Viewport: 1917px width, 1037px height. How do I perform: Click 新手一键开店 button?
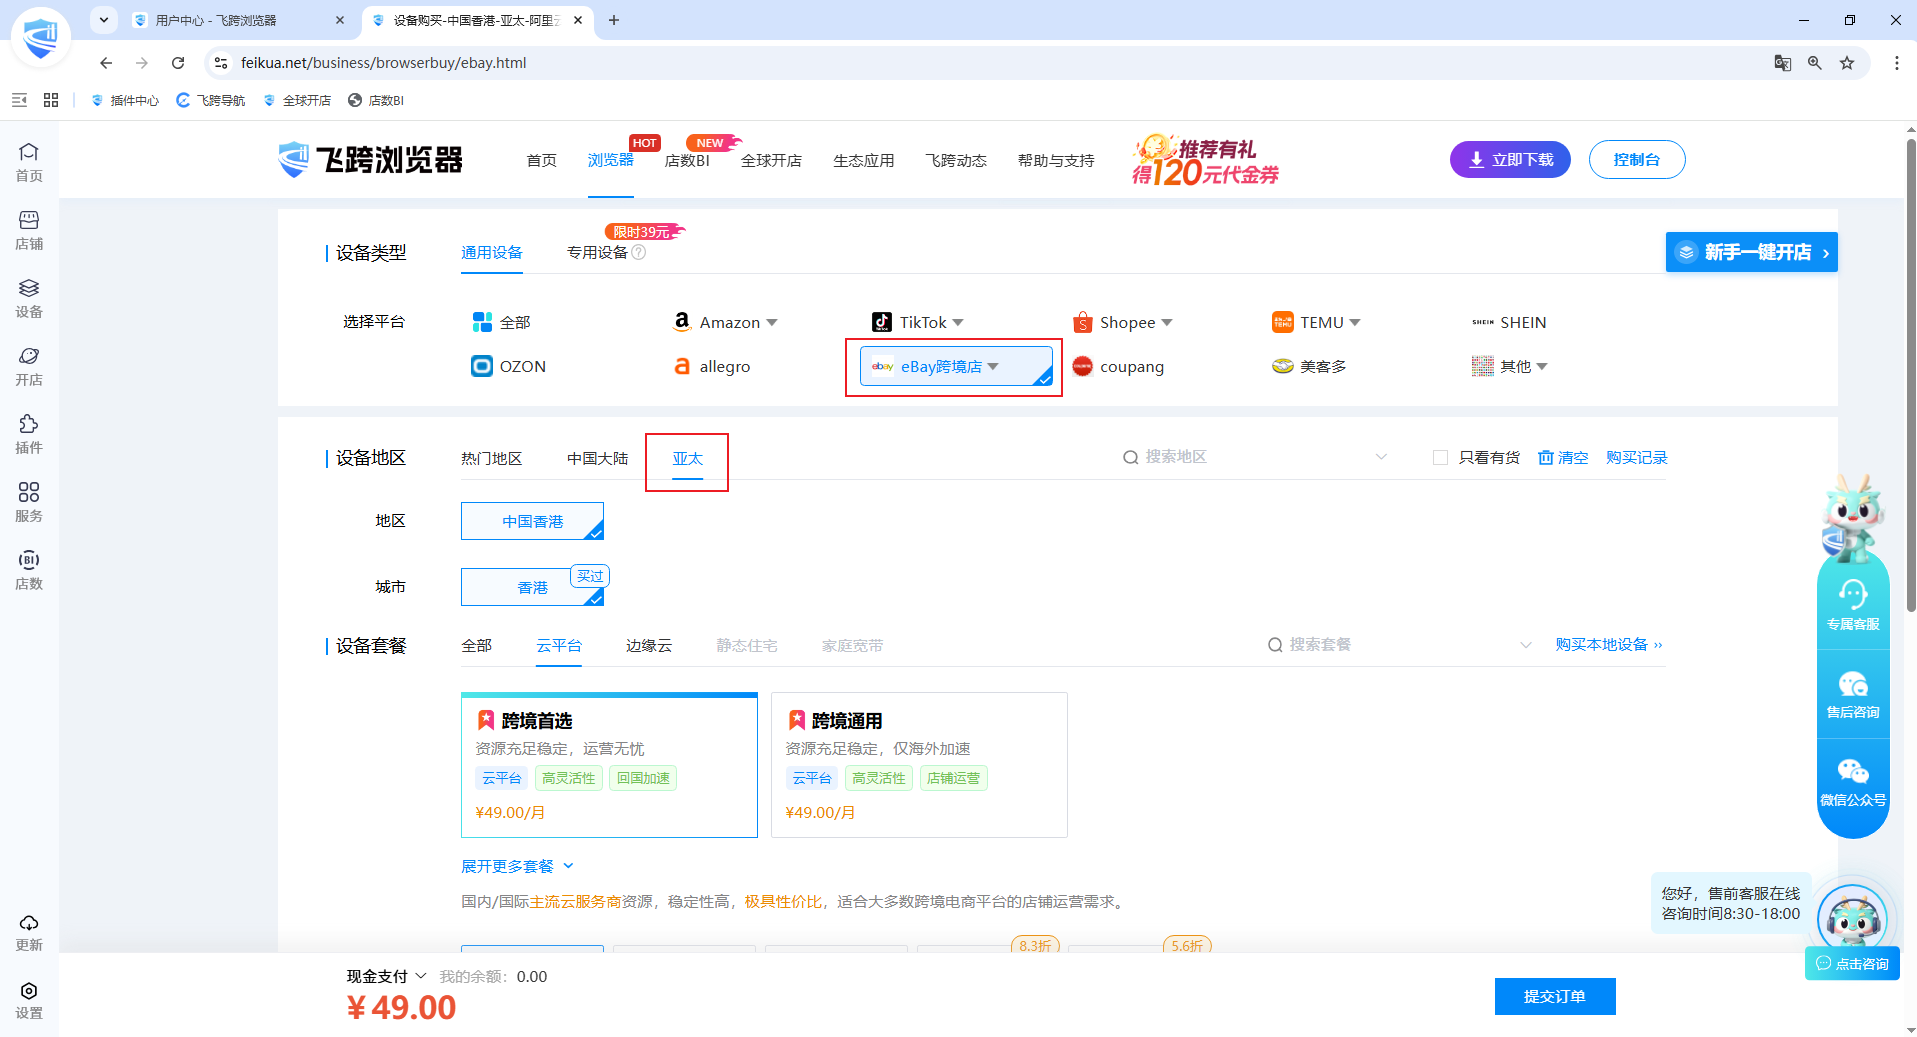coord(1751,252)
